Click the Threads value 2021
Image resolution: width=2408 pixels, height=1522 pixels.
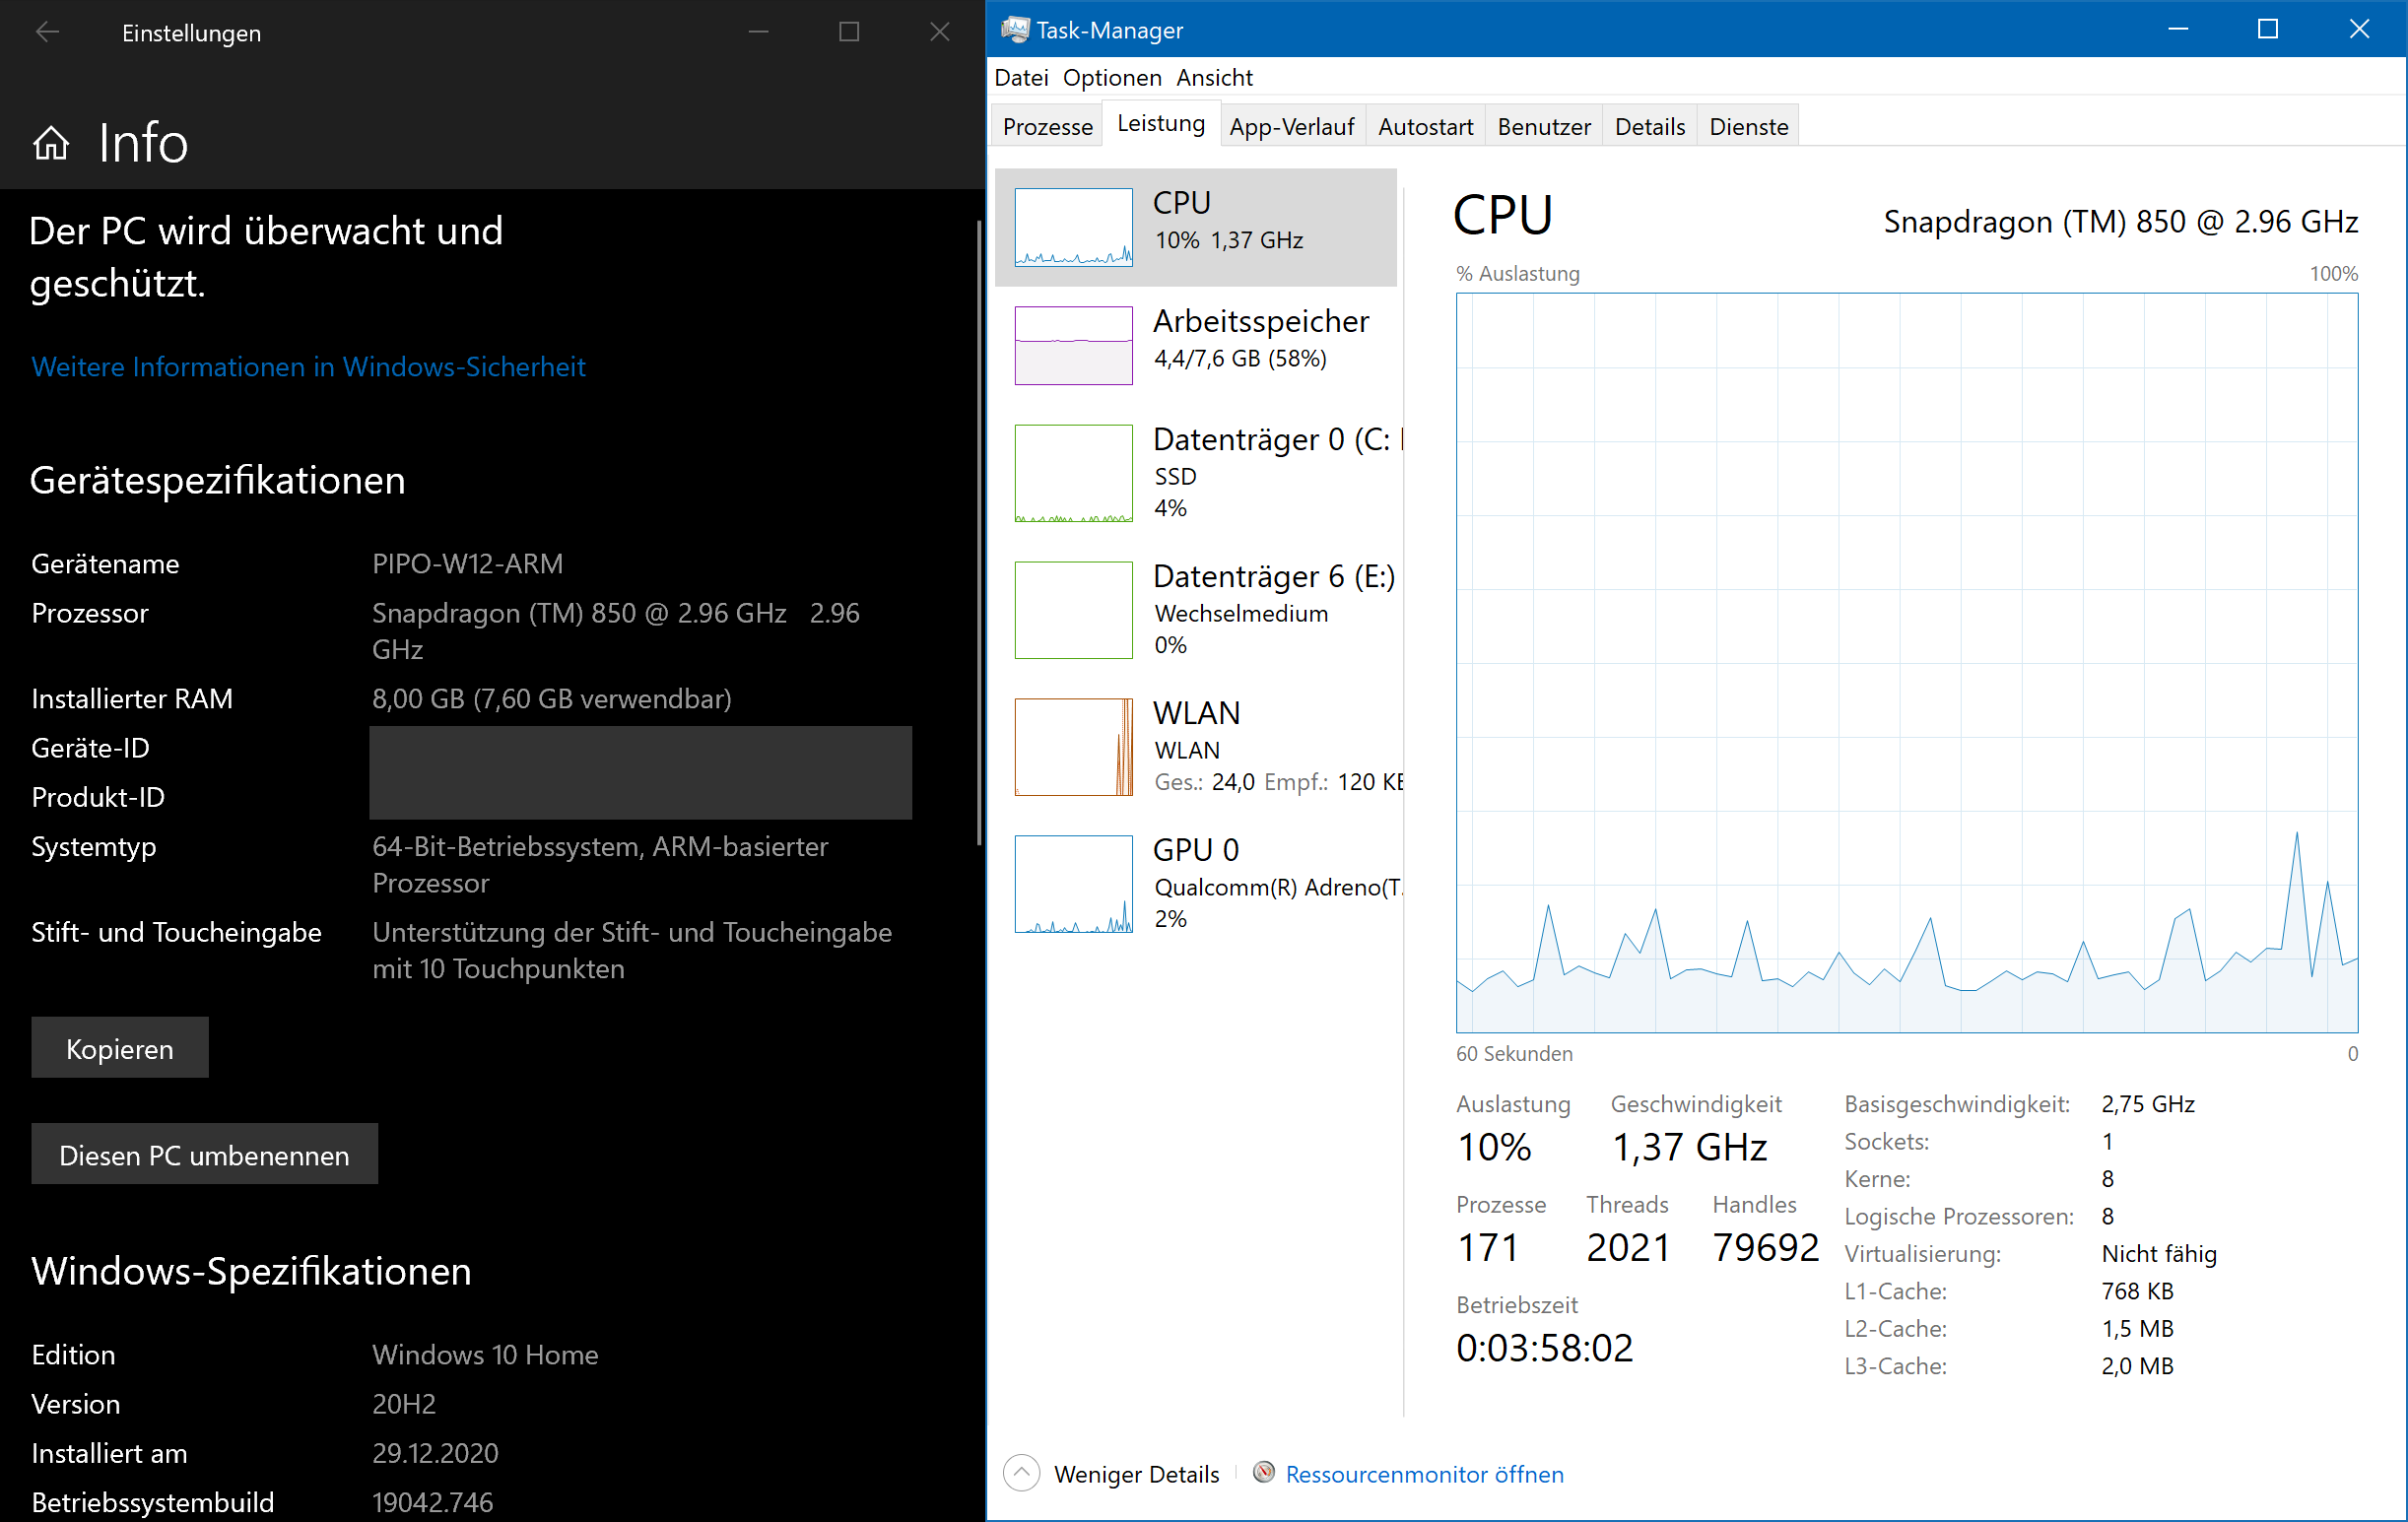(1627, 1246)
